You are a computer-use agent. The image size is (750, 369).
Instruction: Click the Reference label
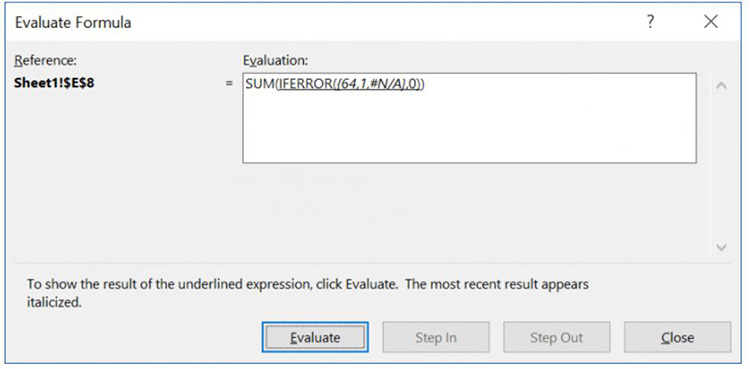(x=45, y=60)
